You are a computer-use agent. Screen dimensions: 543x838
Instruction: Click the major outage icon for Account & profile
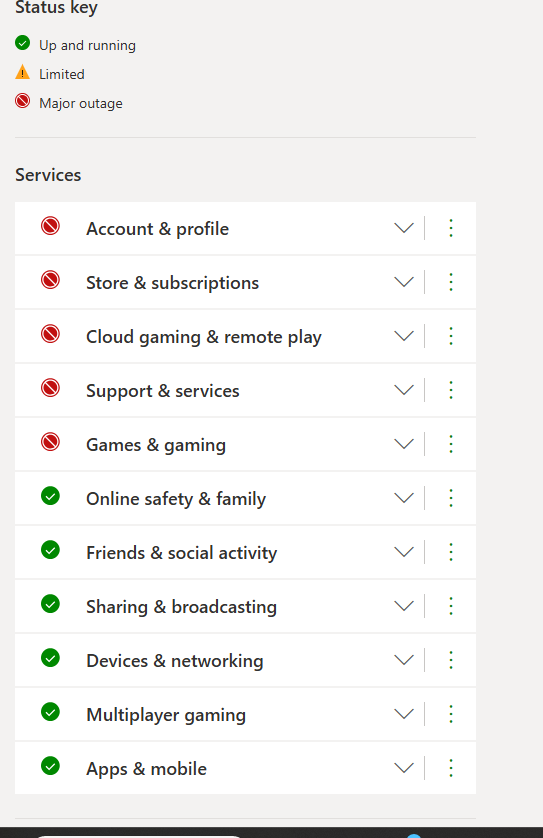click(50, 226)
